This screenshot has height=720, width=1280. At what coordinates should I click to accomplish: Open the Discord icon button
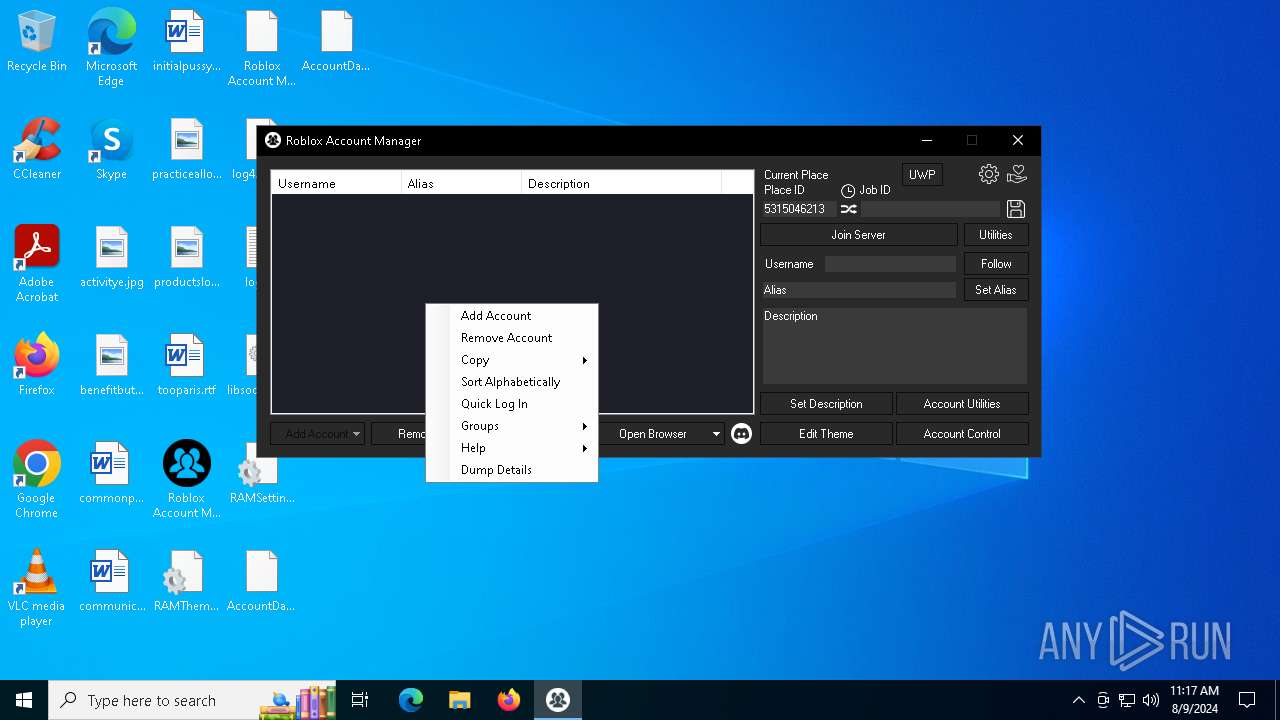coord(741,434)
